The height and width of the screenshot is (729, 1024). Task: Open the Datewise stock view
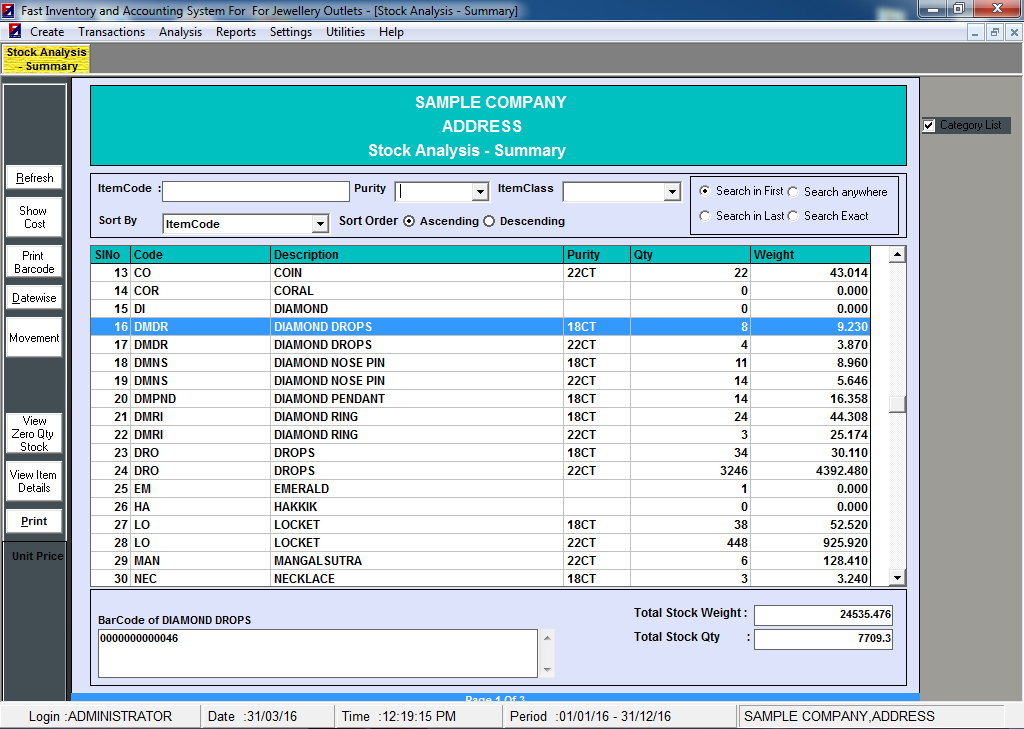(x=34, y=298)
